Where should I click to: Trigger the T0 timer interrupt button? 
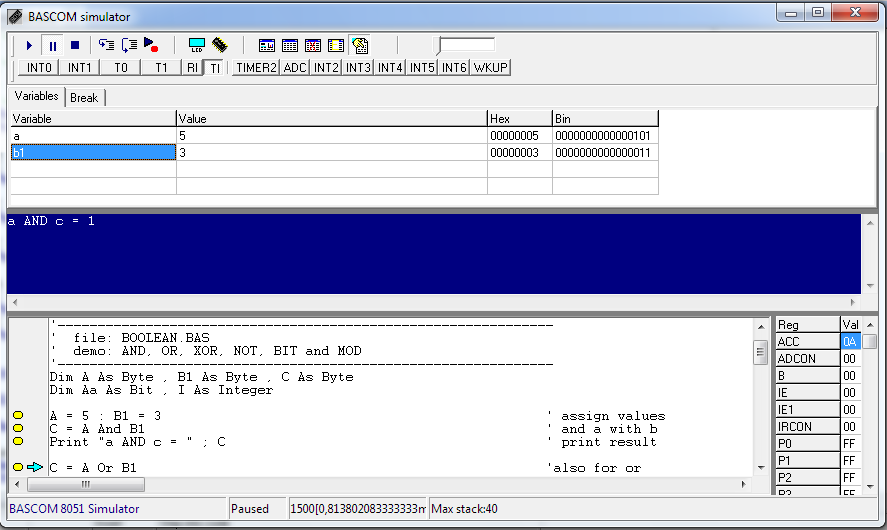point(120,68)
